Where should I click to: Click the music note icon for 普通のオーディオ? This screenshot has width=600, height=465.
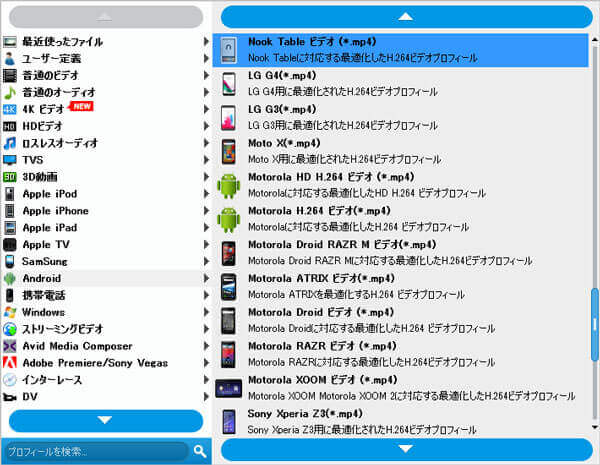click(10, 92)
